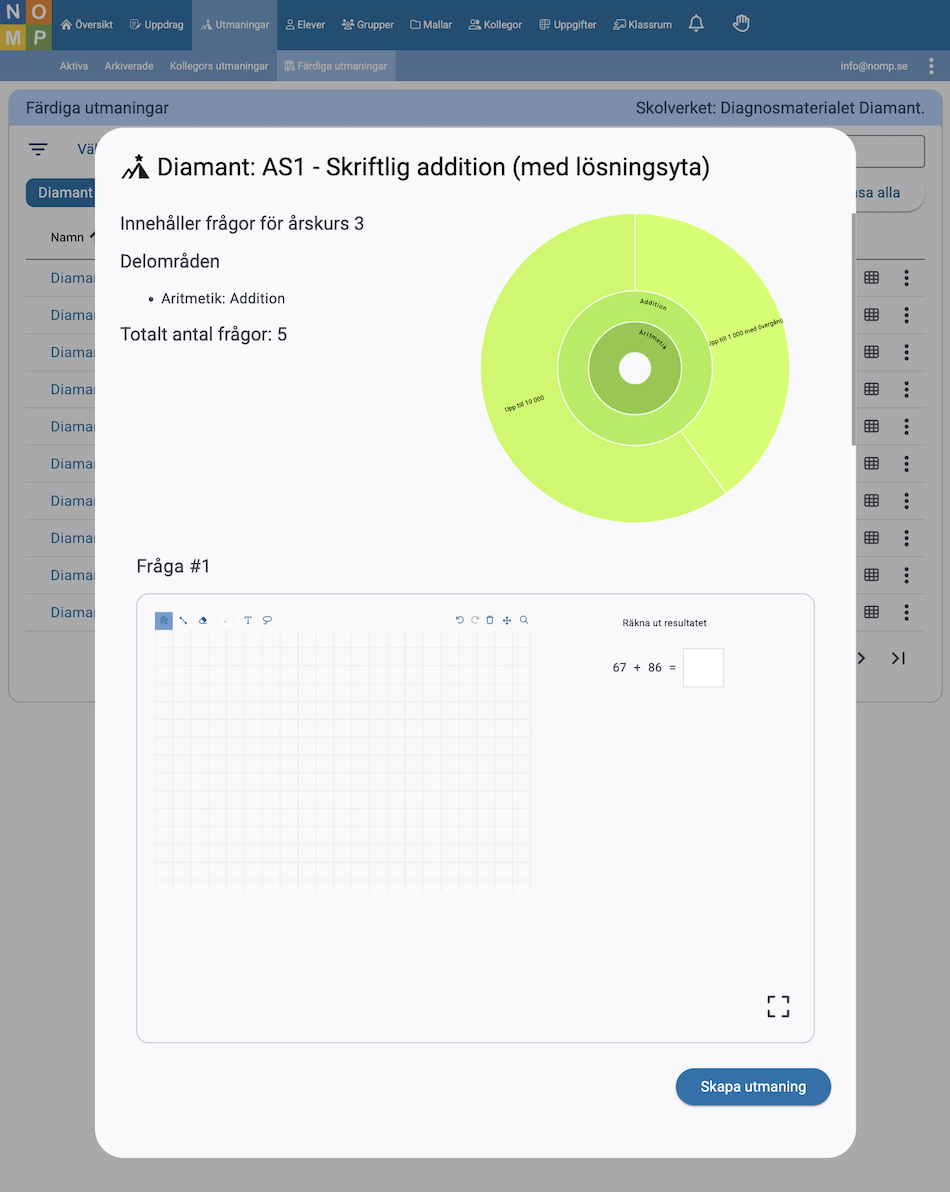Open the filter icon in Färdiga utmaningar
The width and height of the screenshot is (950, 1192).
[38, 149]
